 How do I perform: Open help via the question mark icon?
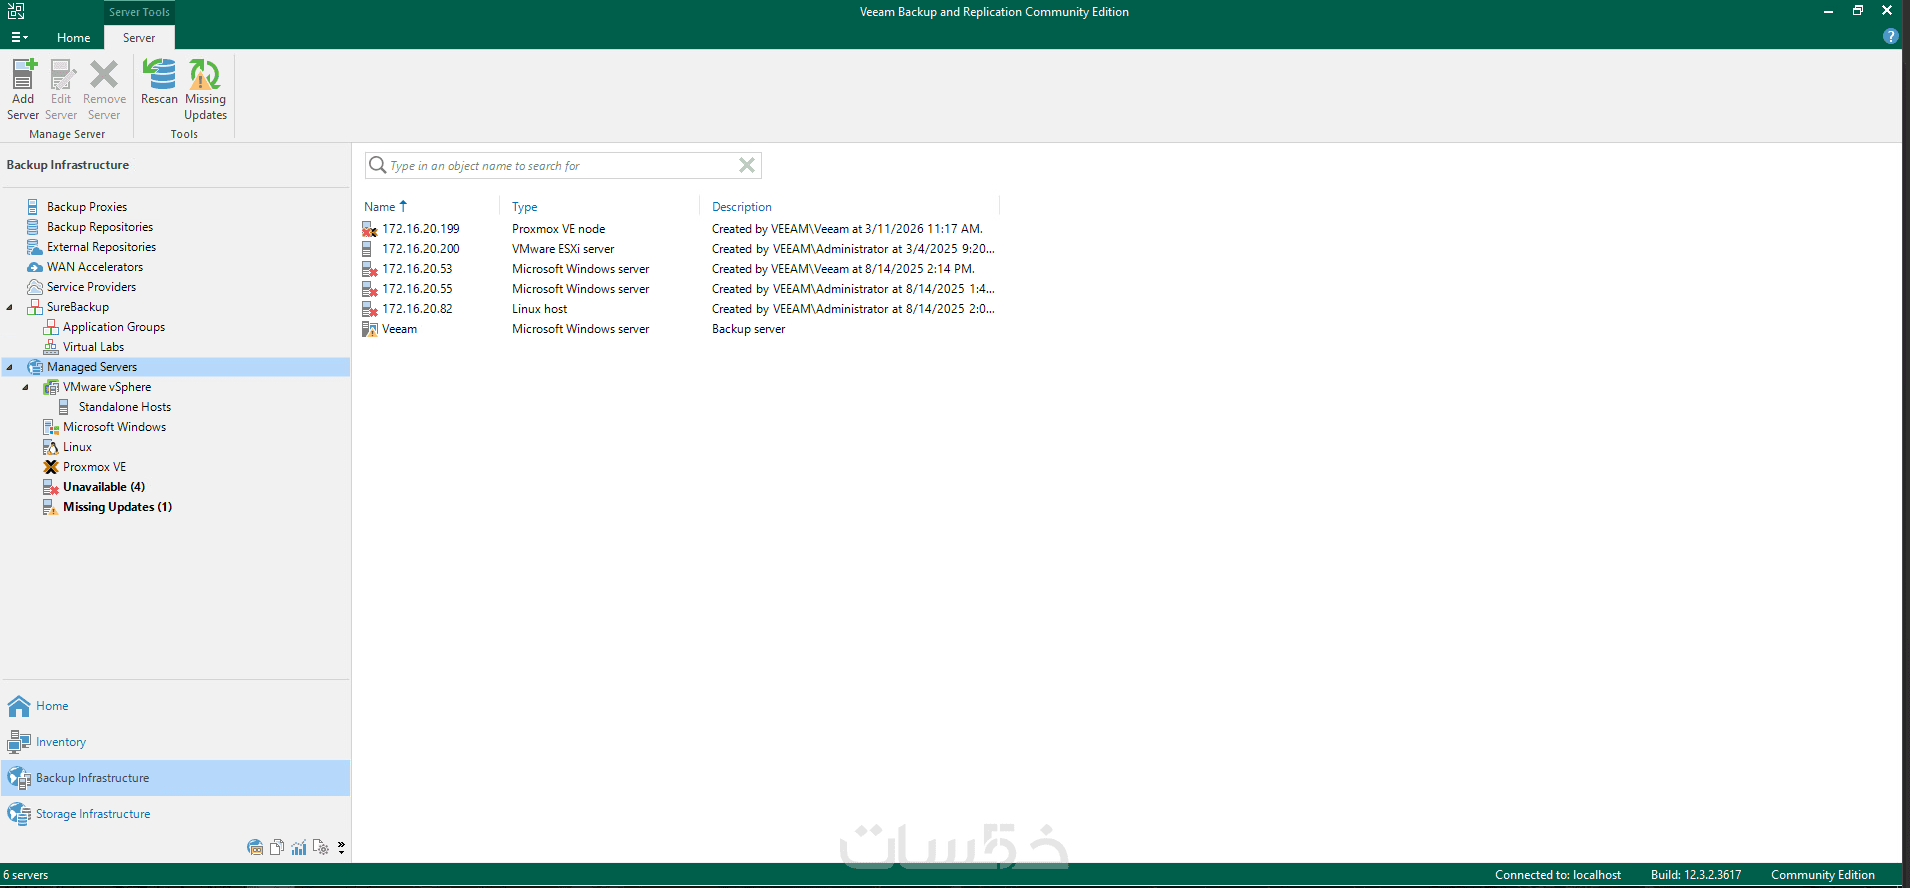(x=1890, y=36)
